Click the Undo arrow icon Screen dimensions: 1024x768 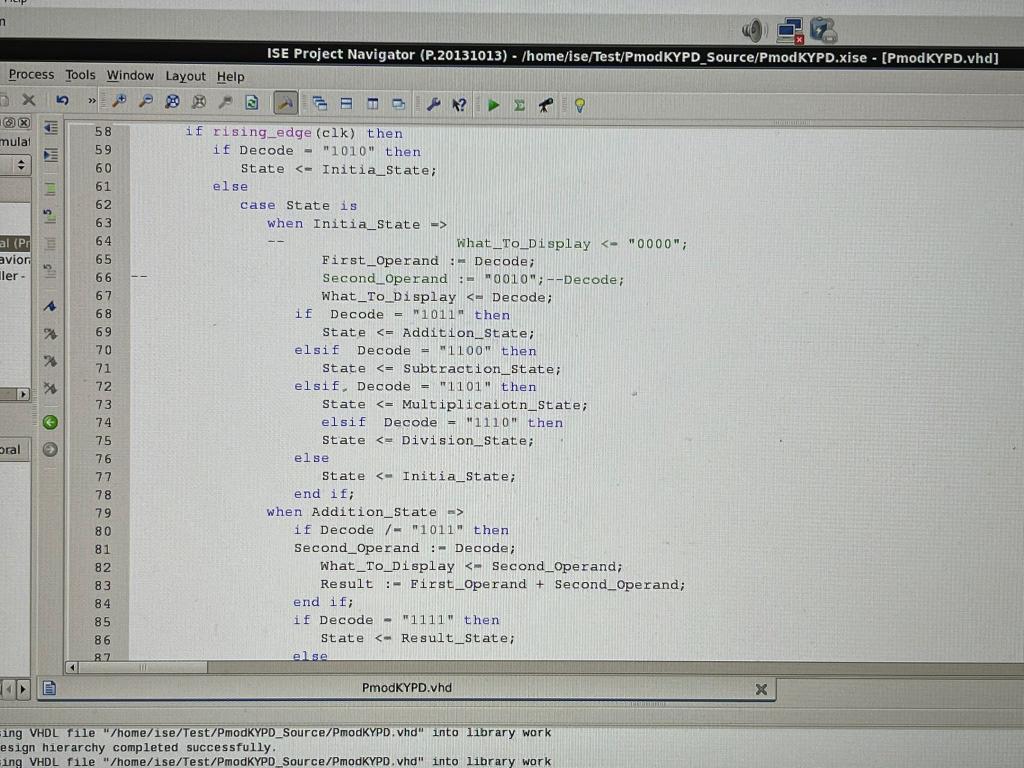[x=62, y=103]
